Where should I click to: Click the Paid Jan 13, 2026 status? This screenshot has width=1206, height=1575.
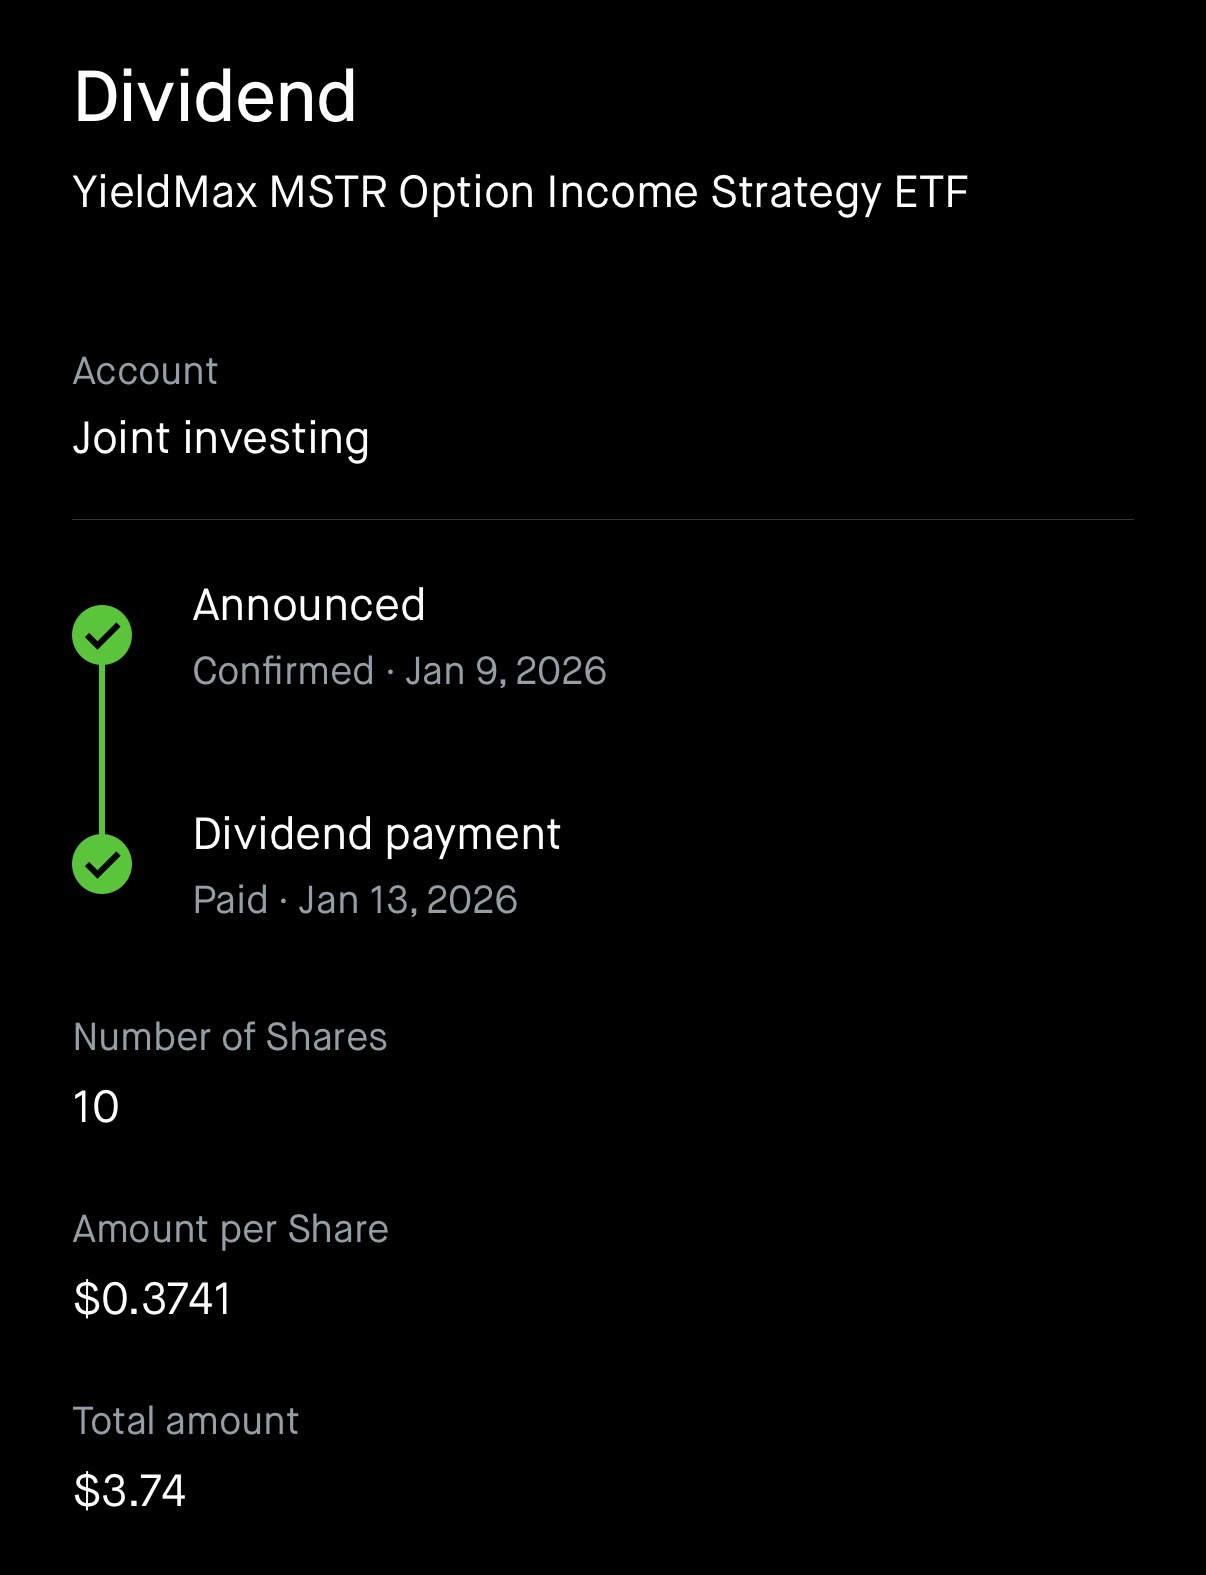click(355, 900)
